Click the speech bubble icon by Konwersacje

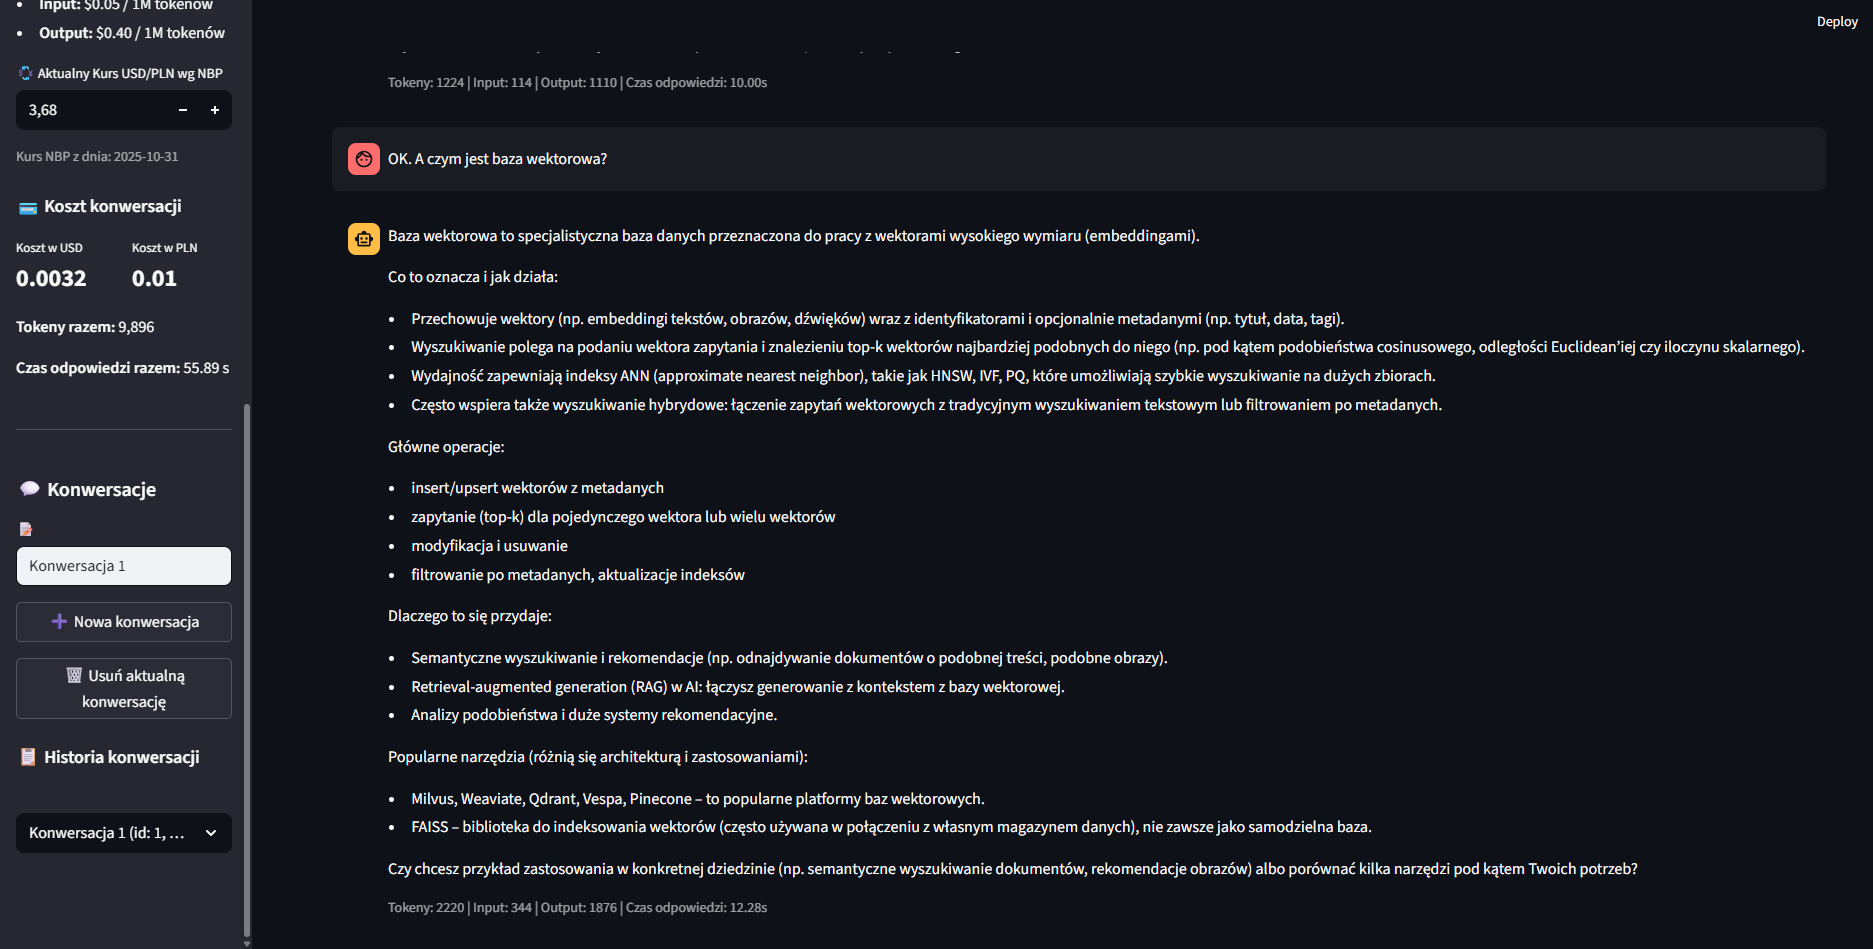(30, 489)
